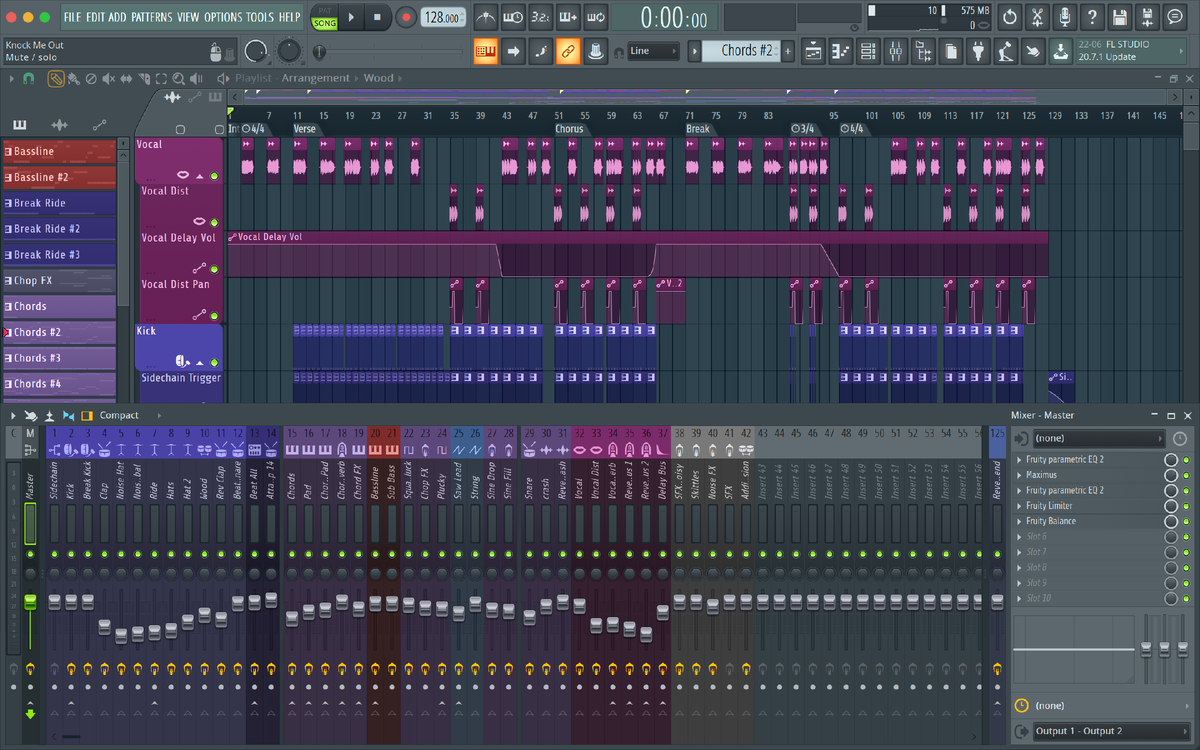The image size is (1200, 750).
Task: Click the Chorus timeline marker
Action: click(569, 129)
